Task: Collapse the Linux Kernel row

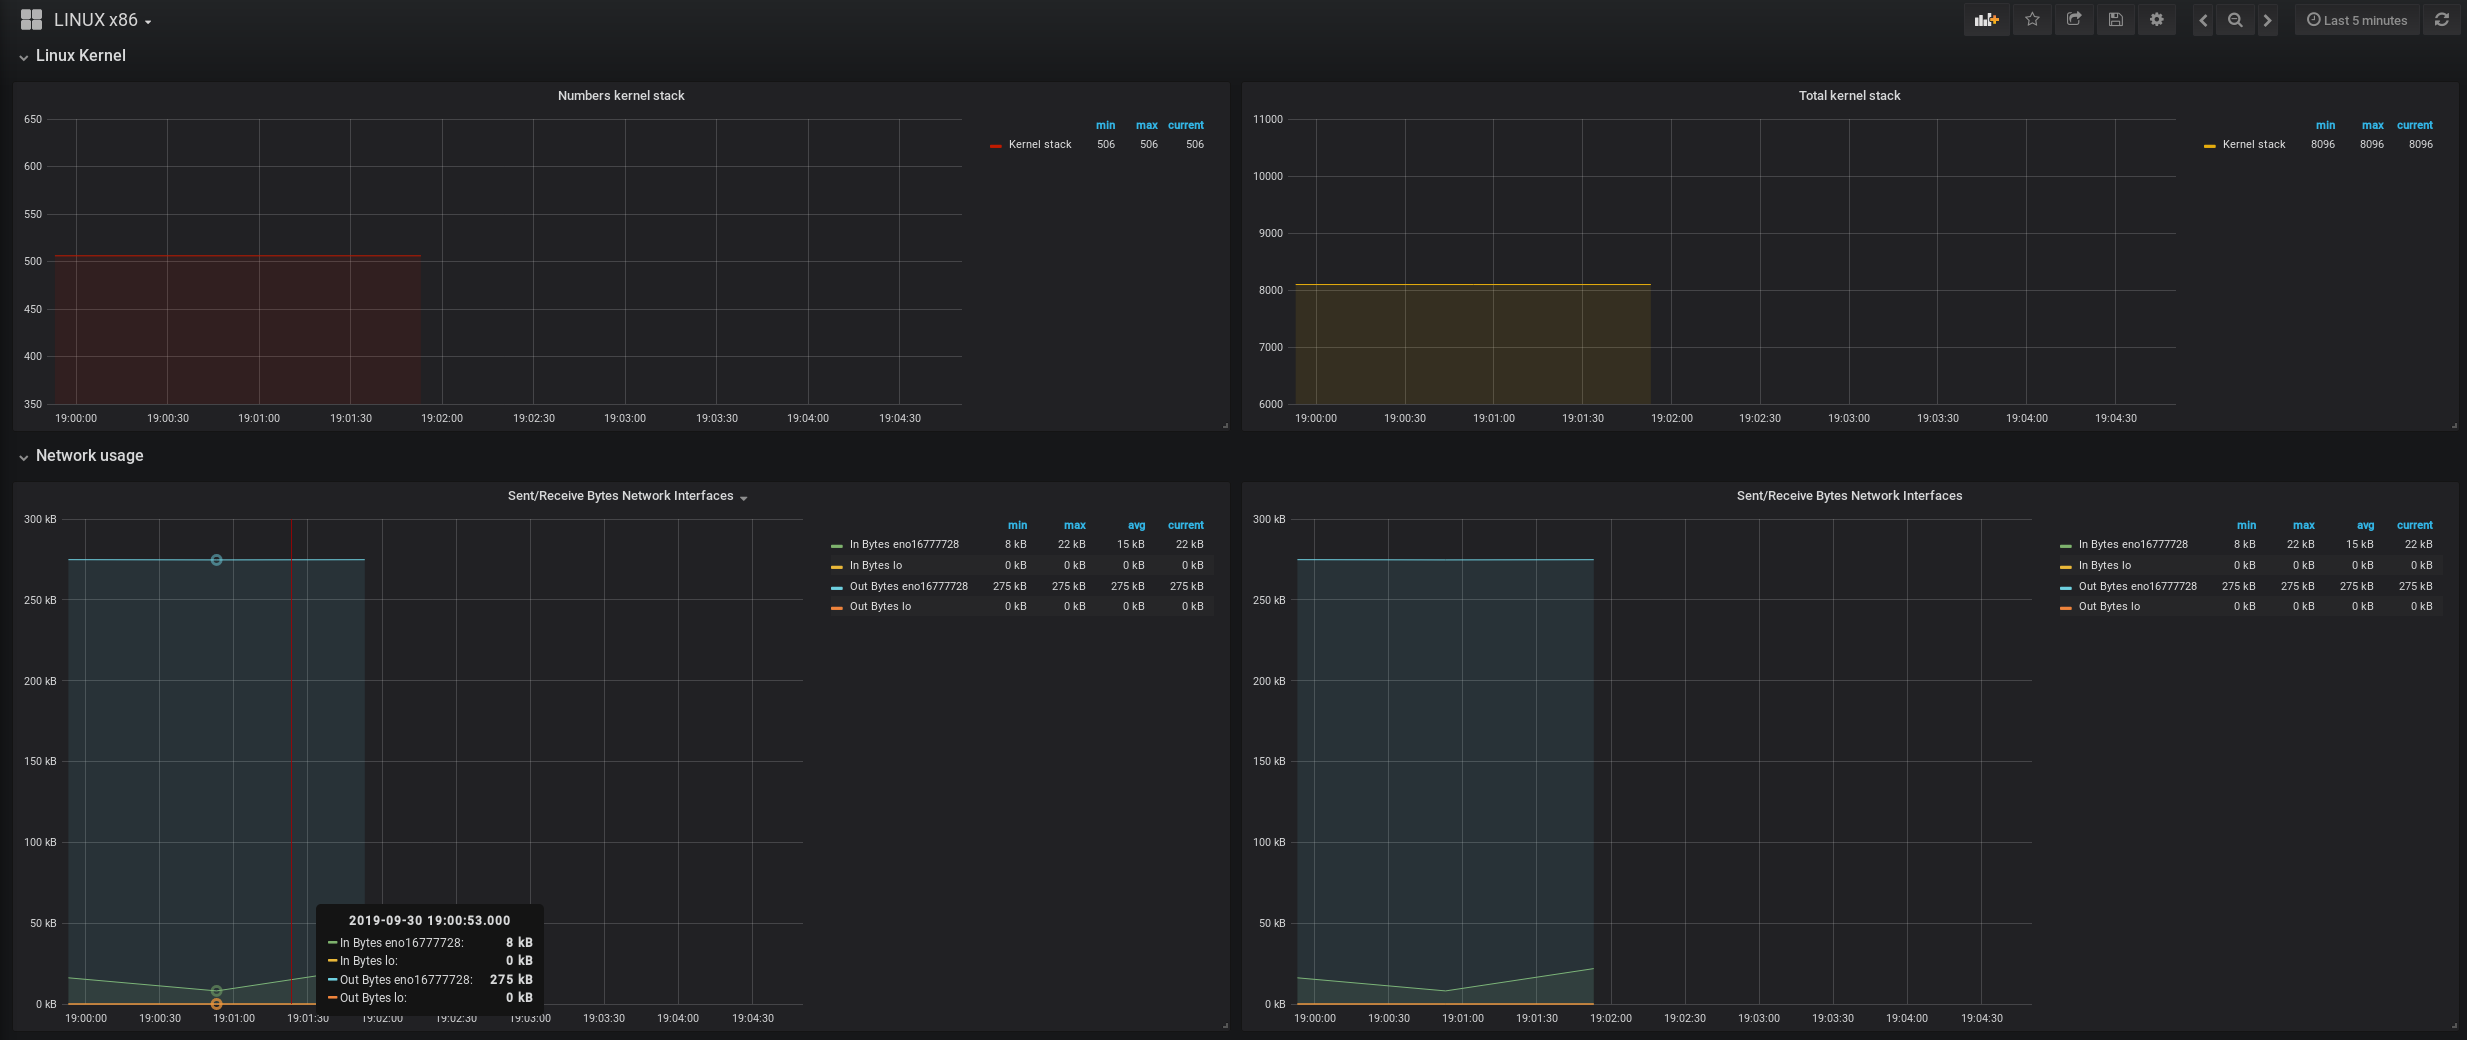Action: (80, 56)
